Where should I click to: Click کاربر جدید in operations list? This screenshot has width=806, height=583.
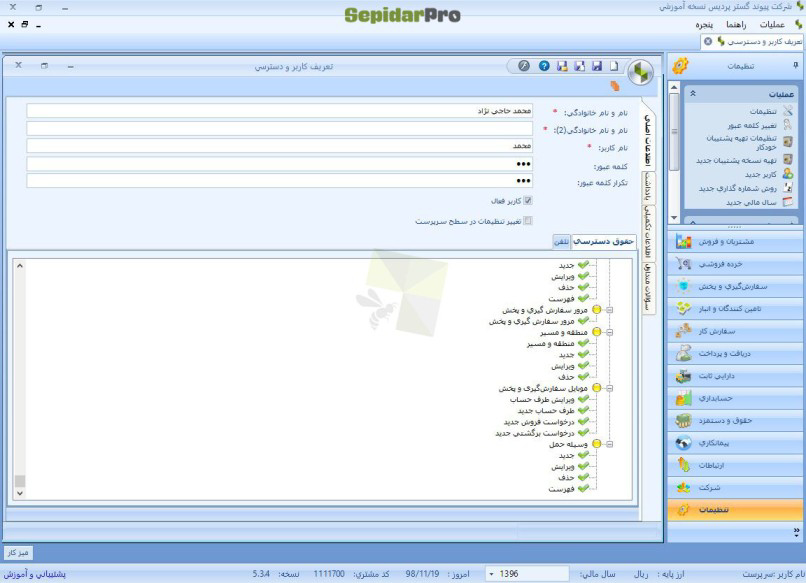(760, 174)
